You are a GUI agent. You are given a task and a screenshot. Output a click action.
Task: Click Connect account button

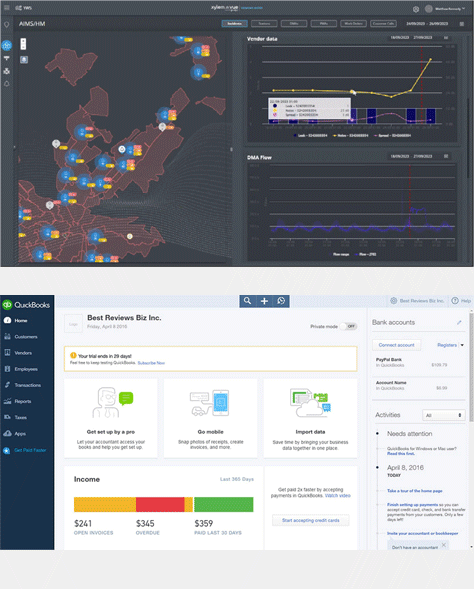click(396, 345)
